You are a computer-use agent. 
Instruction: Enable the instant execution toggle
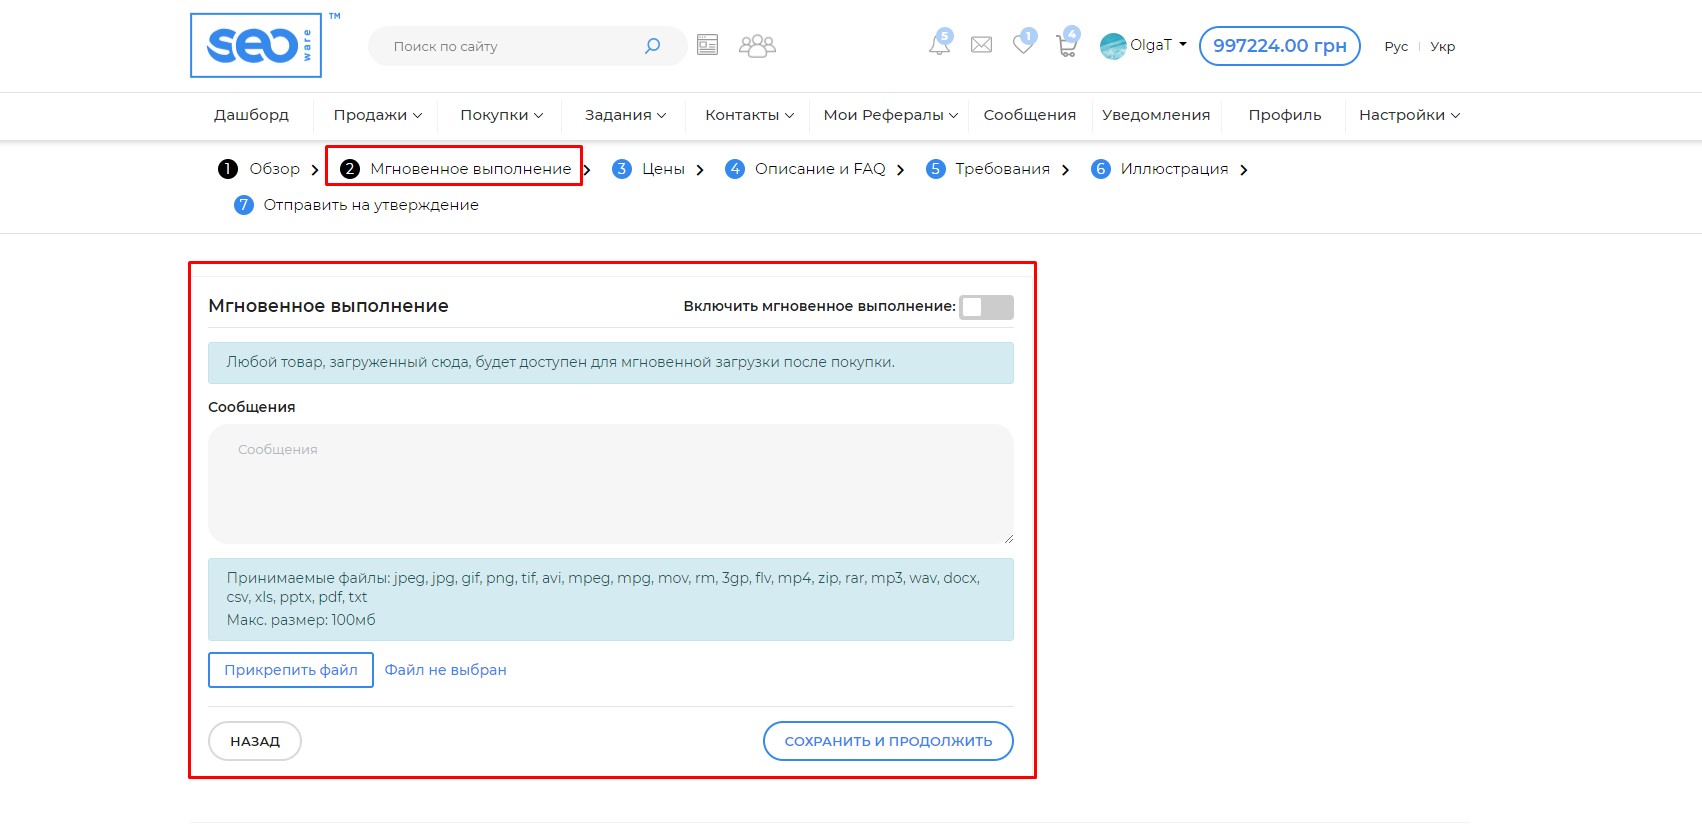[x=986, y=307]
